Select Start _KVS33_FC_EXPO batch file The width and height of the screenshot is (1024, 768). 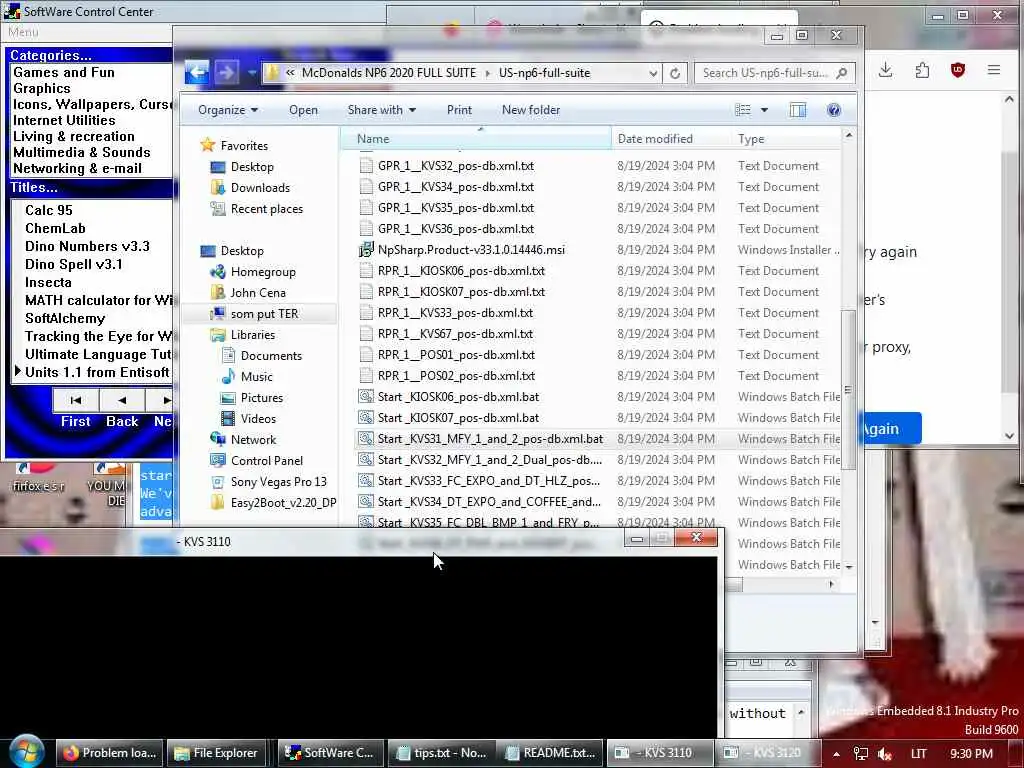point(488,481)
